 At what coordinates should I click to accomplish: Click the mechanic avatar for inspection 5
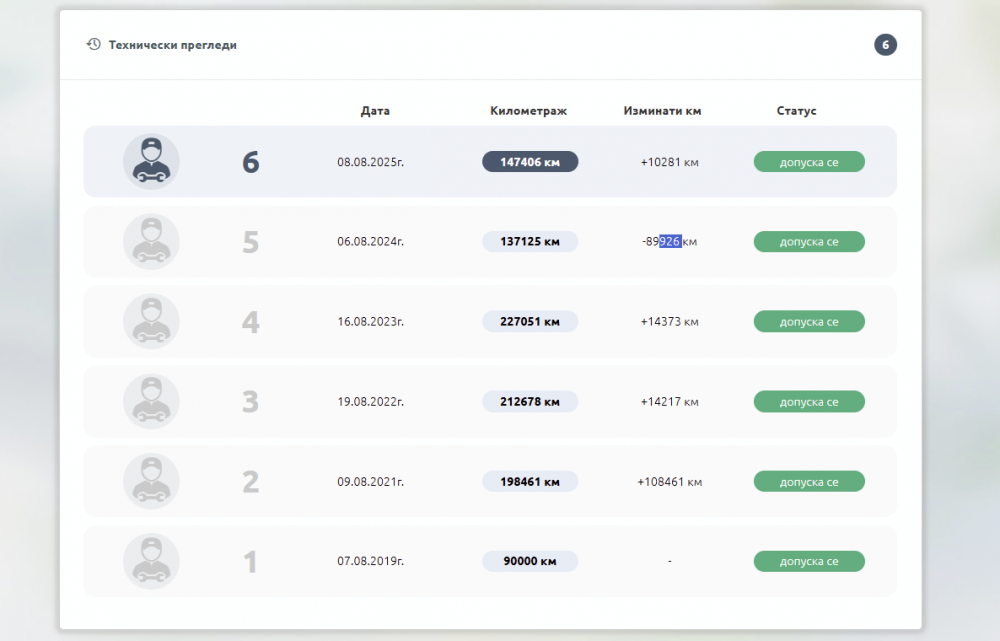pyautogui.click(x=151, y=242)
